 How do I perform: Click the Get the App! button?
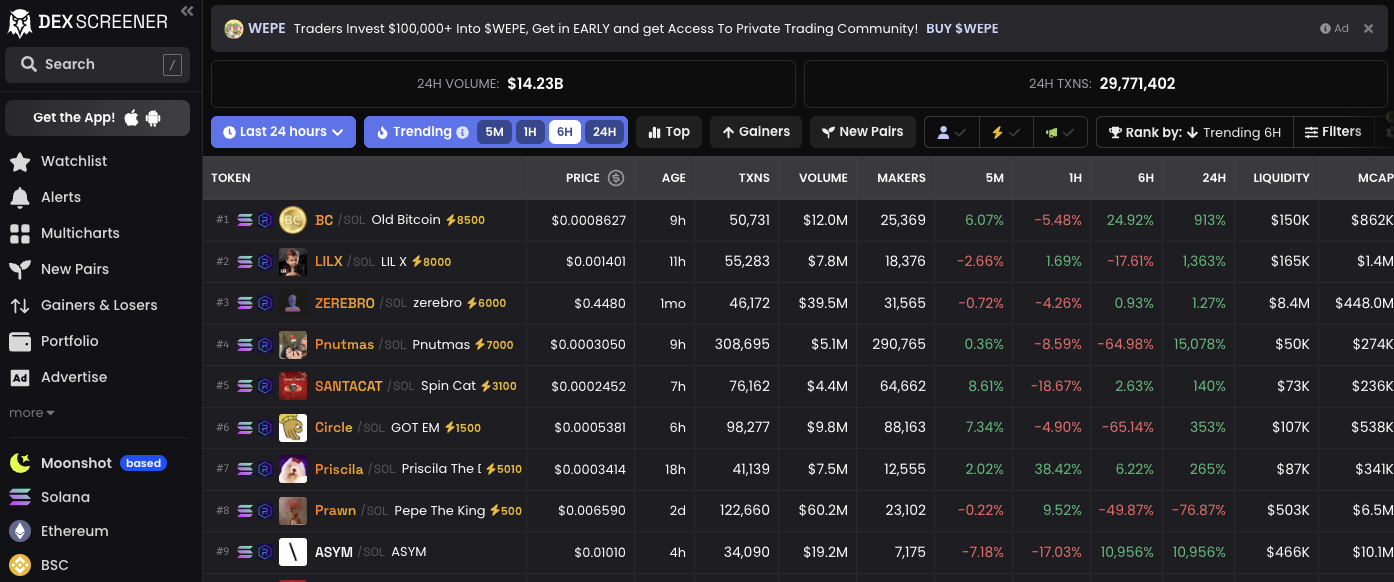tap(97, 118)
